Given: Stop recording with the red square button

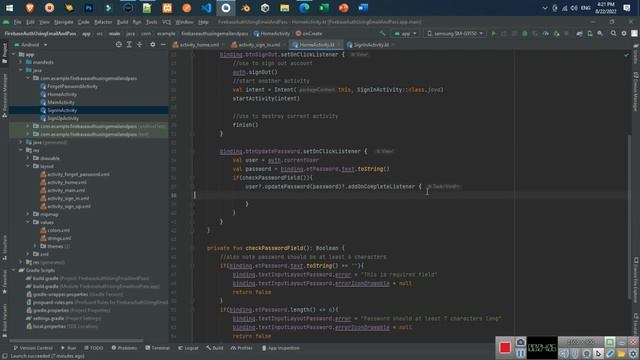Looking at the screenshot, I should [x=505, y=347].
